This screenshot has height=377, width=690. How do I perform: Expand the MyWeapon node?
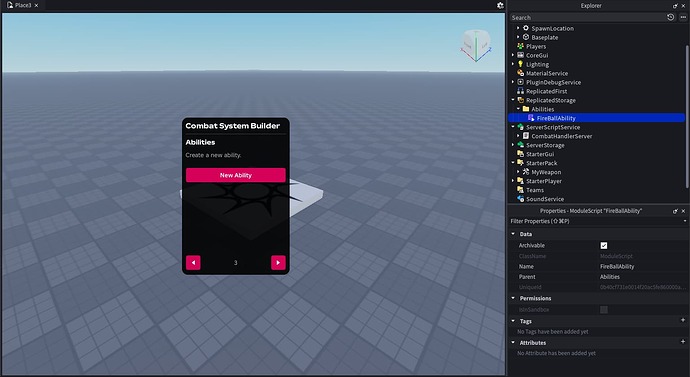[x=518, y=172]
